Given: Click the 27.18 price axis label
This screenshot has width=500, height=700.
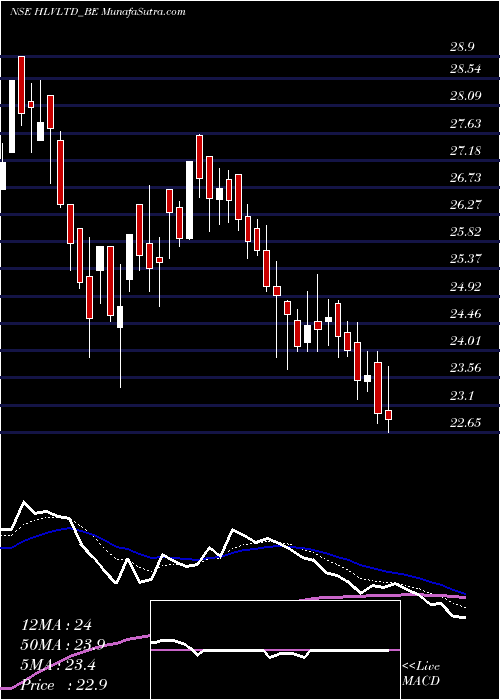Looking at the screenshot, I should tap(466, 150).
